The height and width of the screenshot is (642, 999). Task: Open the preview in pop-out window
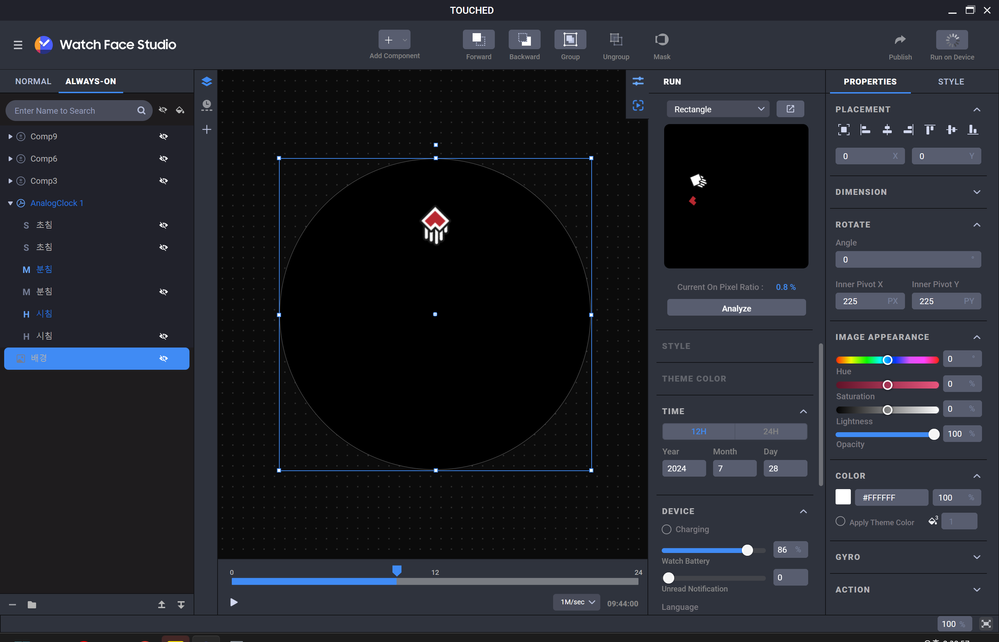point(790,109)
